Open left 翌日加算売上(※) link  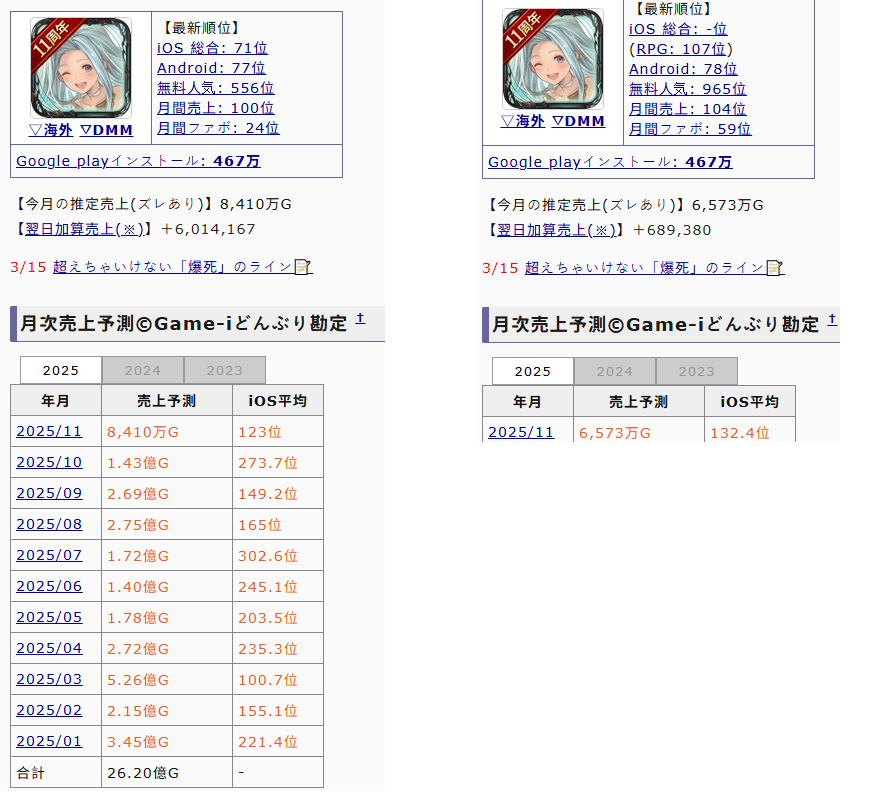point(85,229)
